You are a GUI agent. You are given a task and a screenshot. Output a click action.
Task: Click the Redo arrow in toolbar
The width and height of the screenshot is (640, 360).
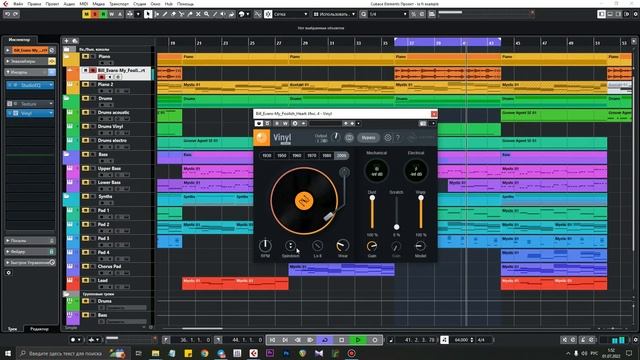(x=16, y=14)
